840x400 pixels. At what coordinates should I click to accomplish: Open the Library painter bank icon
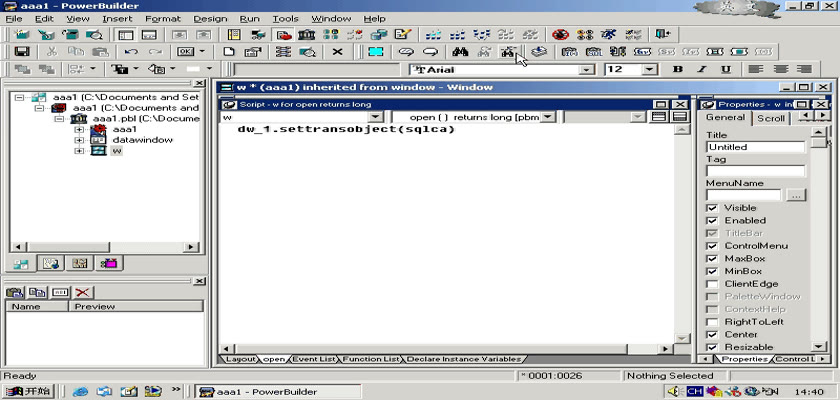pyautogui.click(x=306, y=35)
